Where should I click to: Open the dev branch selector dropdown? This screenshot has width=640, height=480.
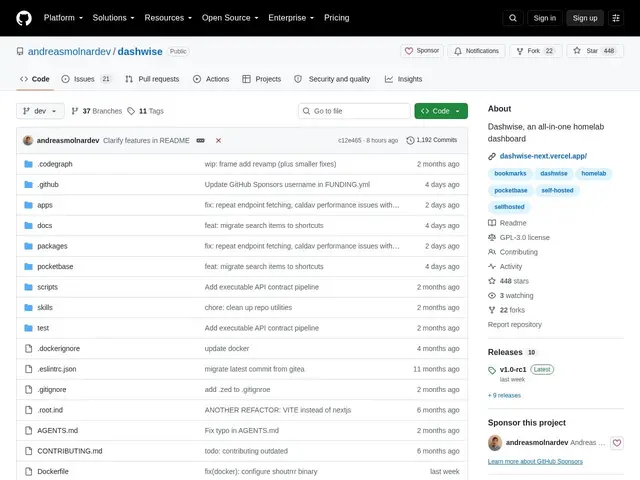coord(40,111)
